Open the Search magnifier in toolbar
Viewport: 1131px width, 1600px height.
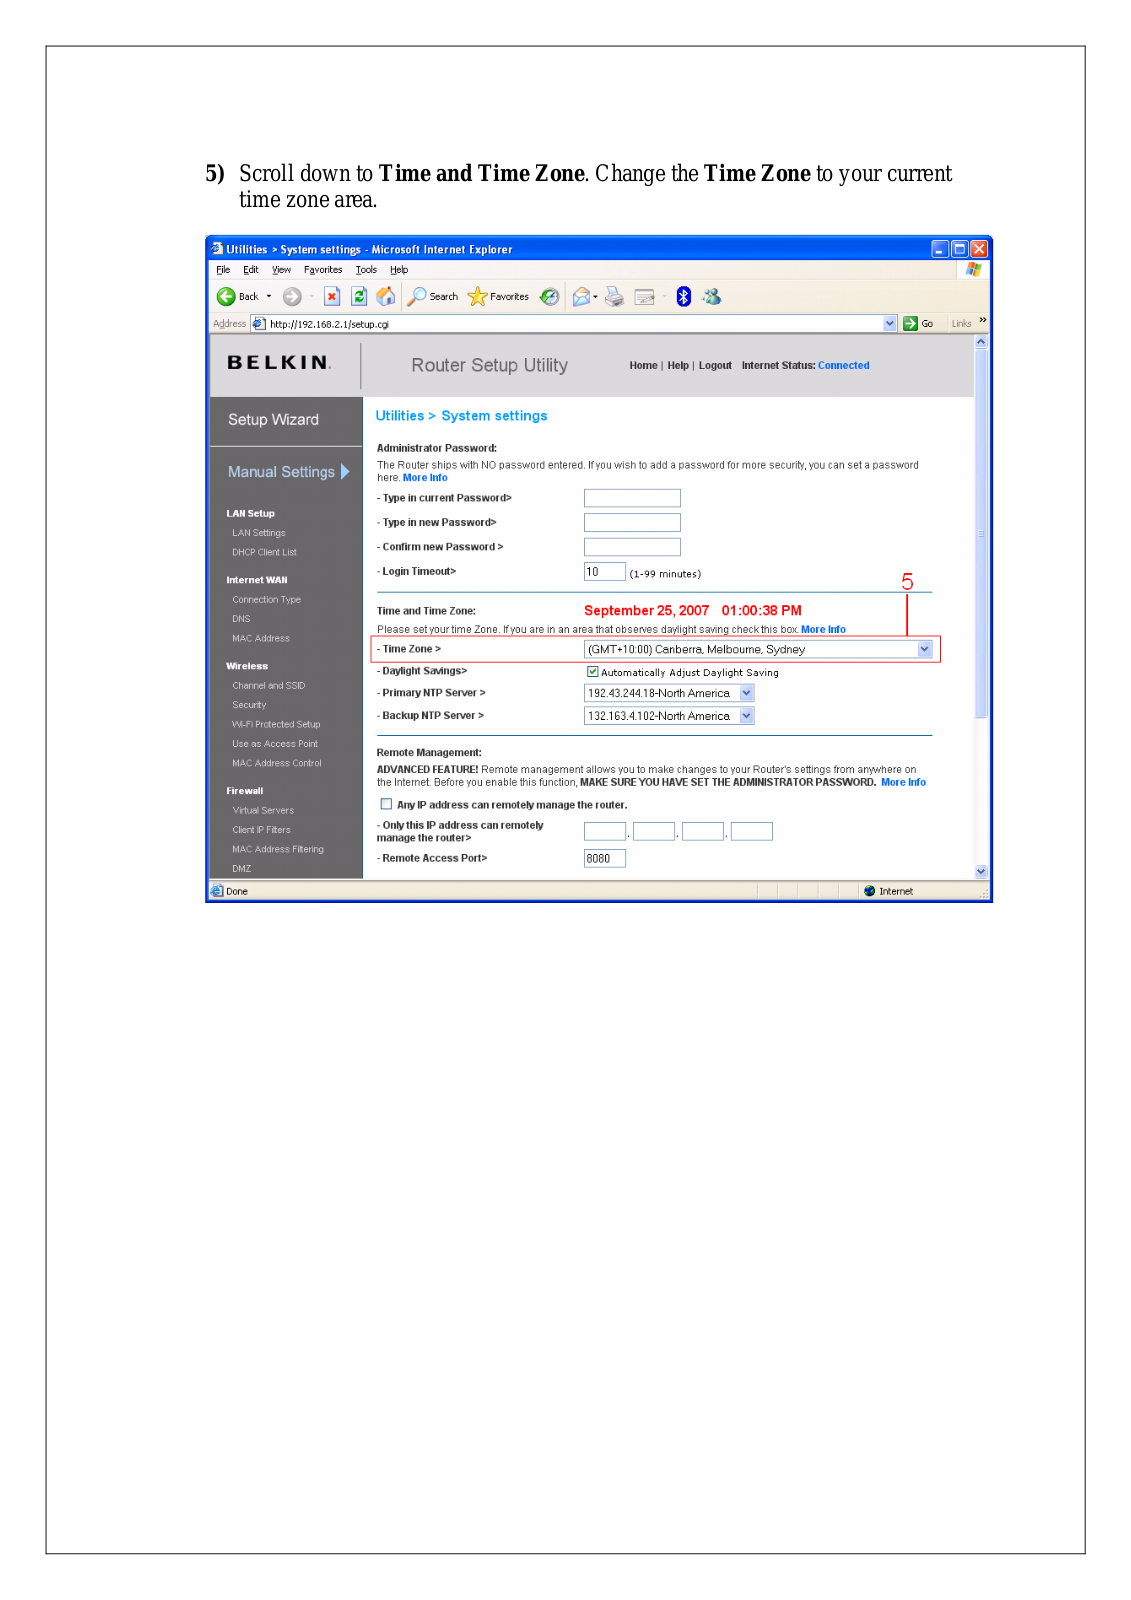click(x=418, y=296)
